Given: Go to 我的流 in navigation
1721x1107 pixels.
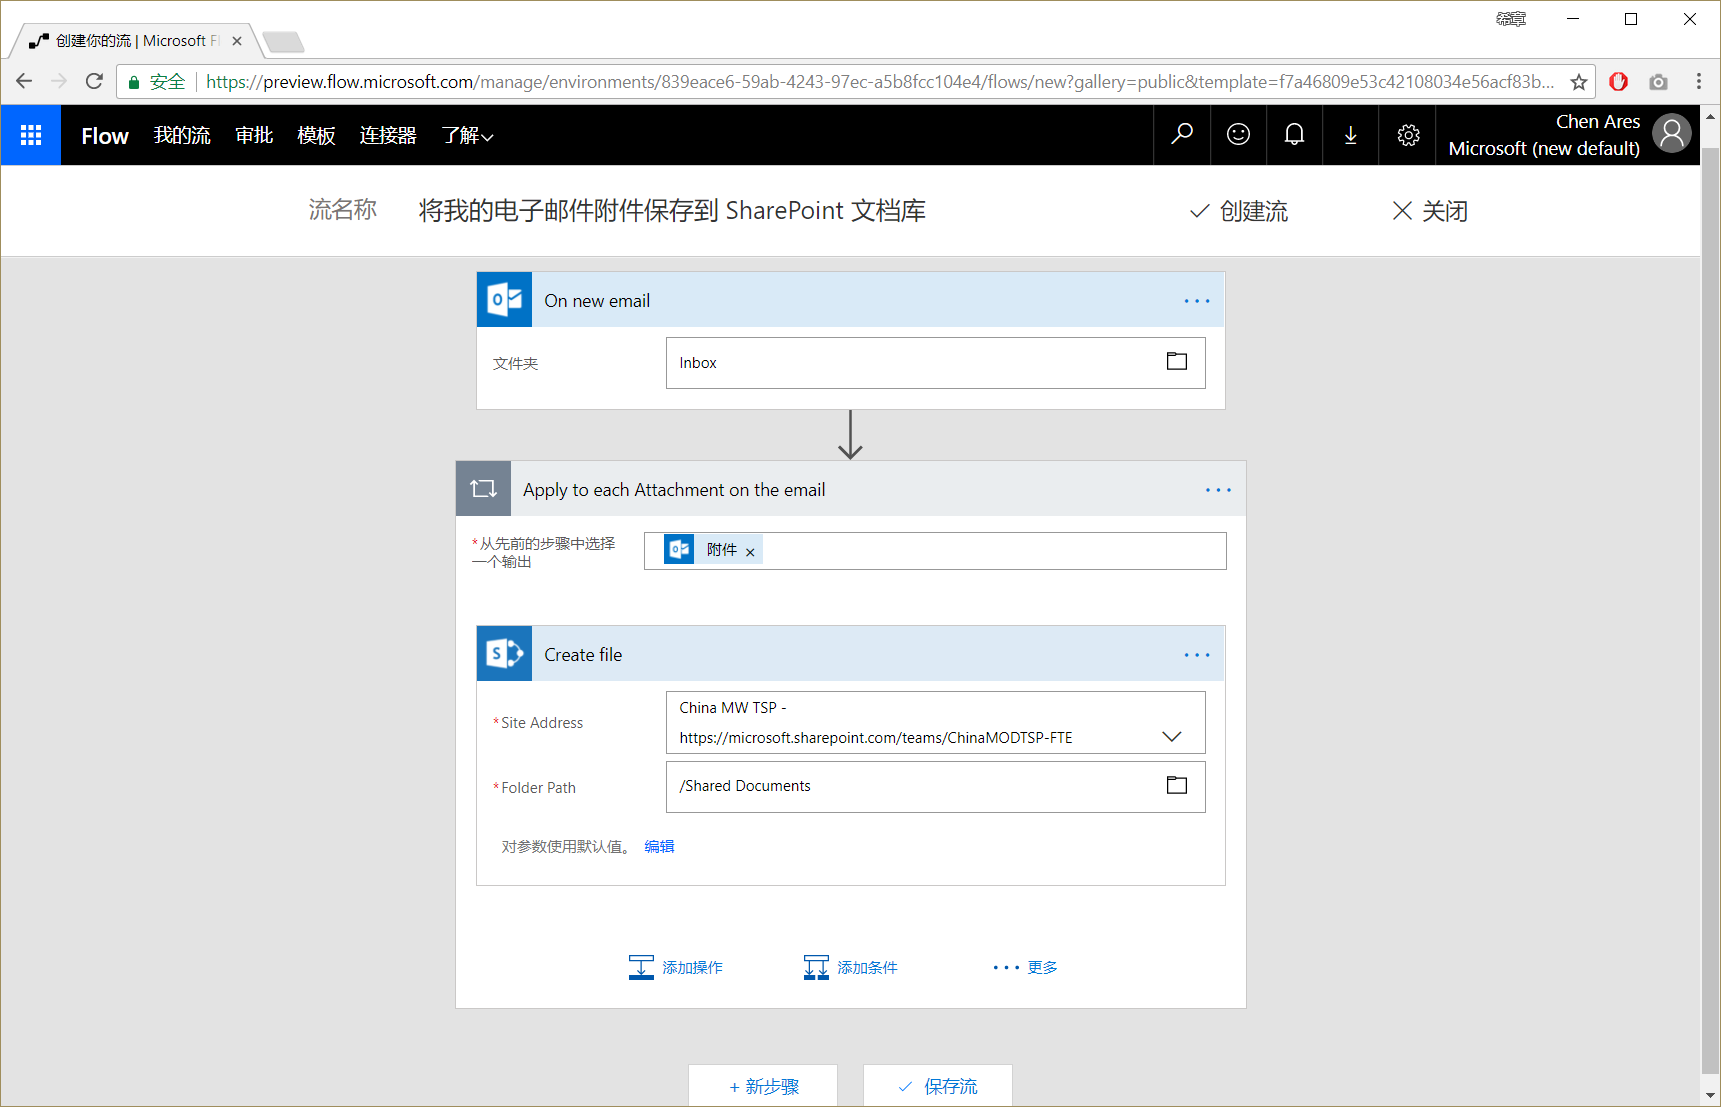Looking at the screenshot, I should tap(182, 136).
